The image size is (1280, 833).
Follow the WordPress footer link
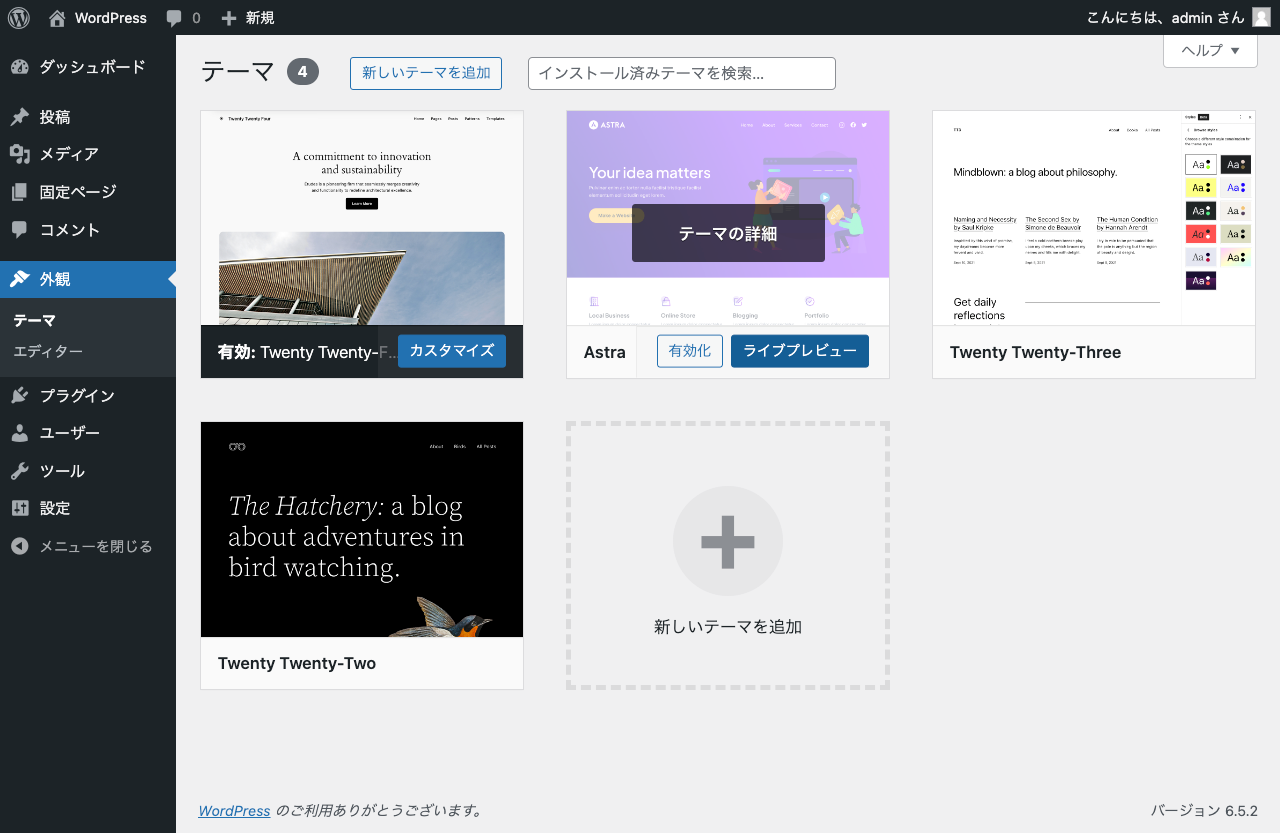tap(234, 811)
